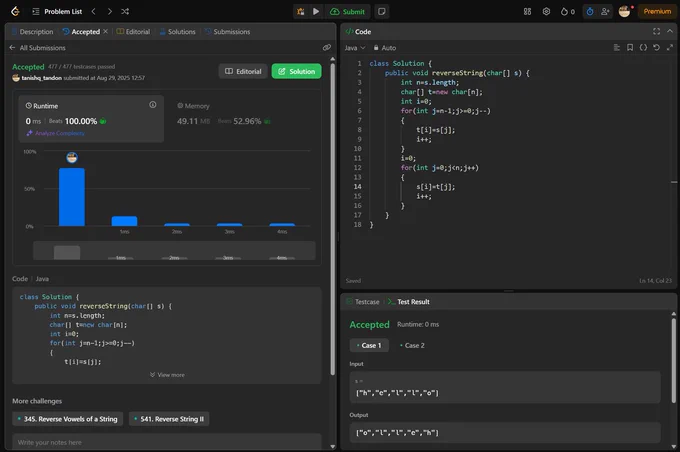
Task: Toggle the Auto lock setting
Action: [x=385, y=48]
